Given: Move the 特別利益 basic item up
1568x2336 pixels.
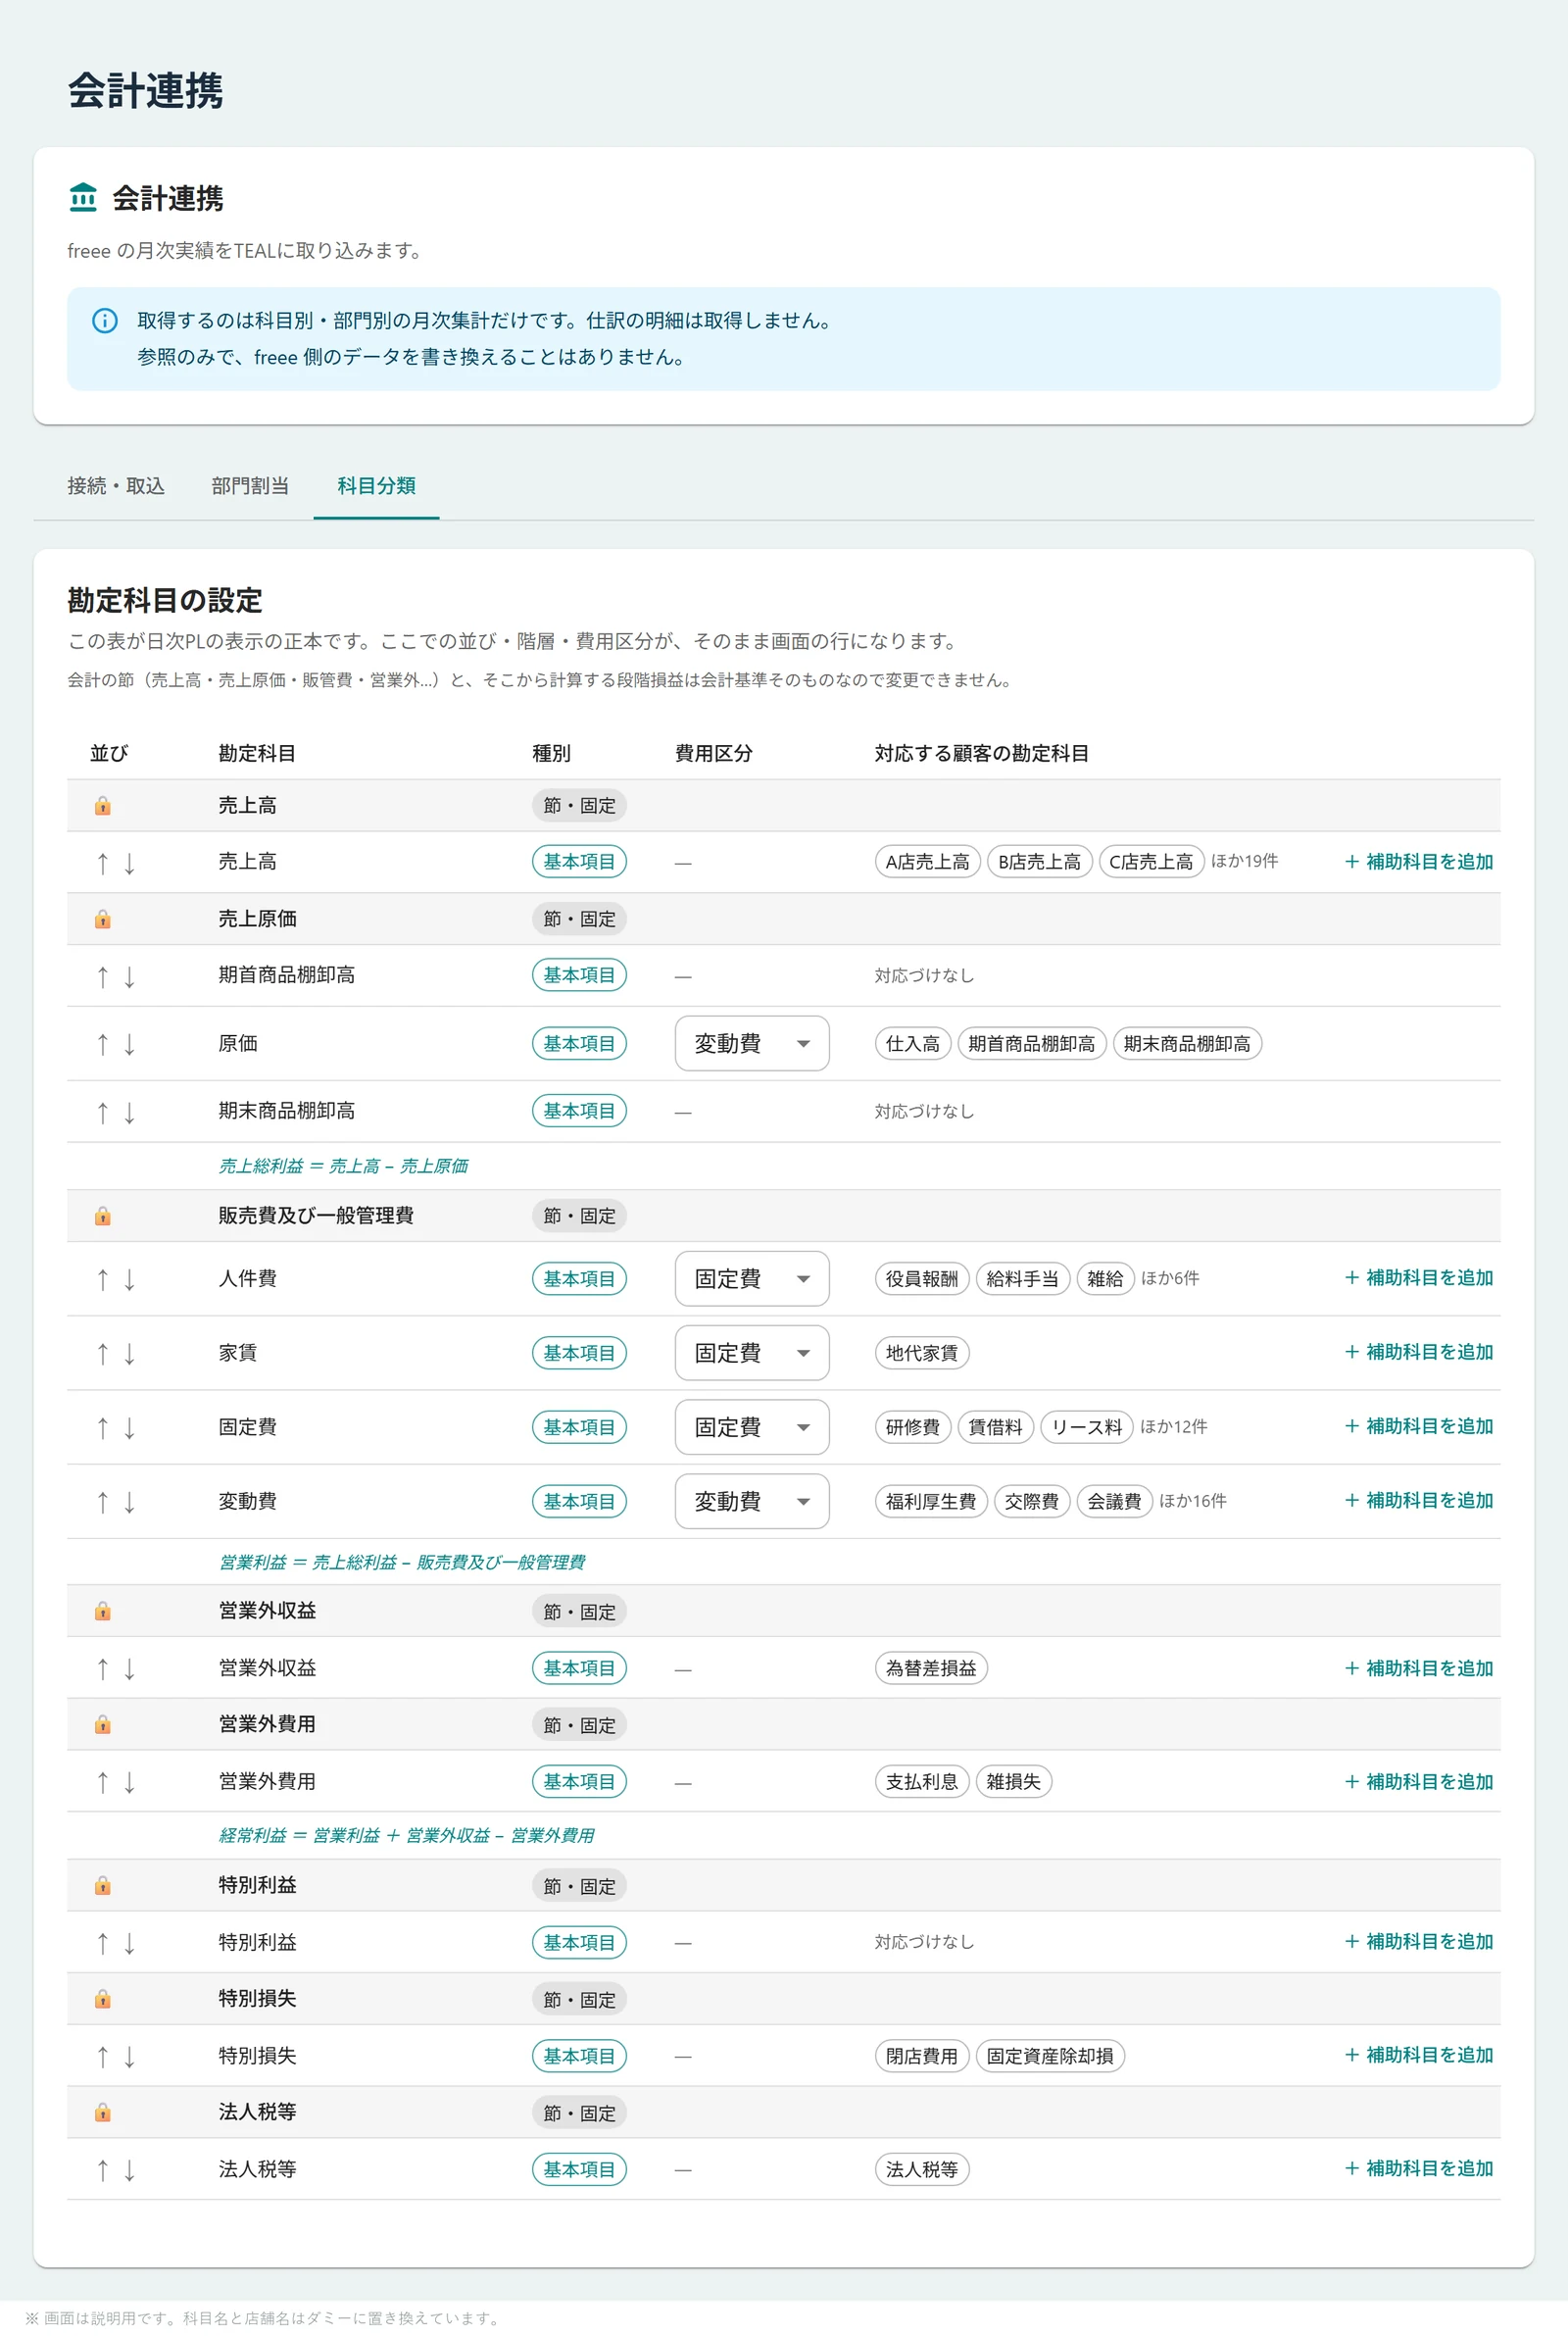Looking at the screenshot, I should pos(102,1943).
